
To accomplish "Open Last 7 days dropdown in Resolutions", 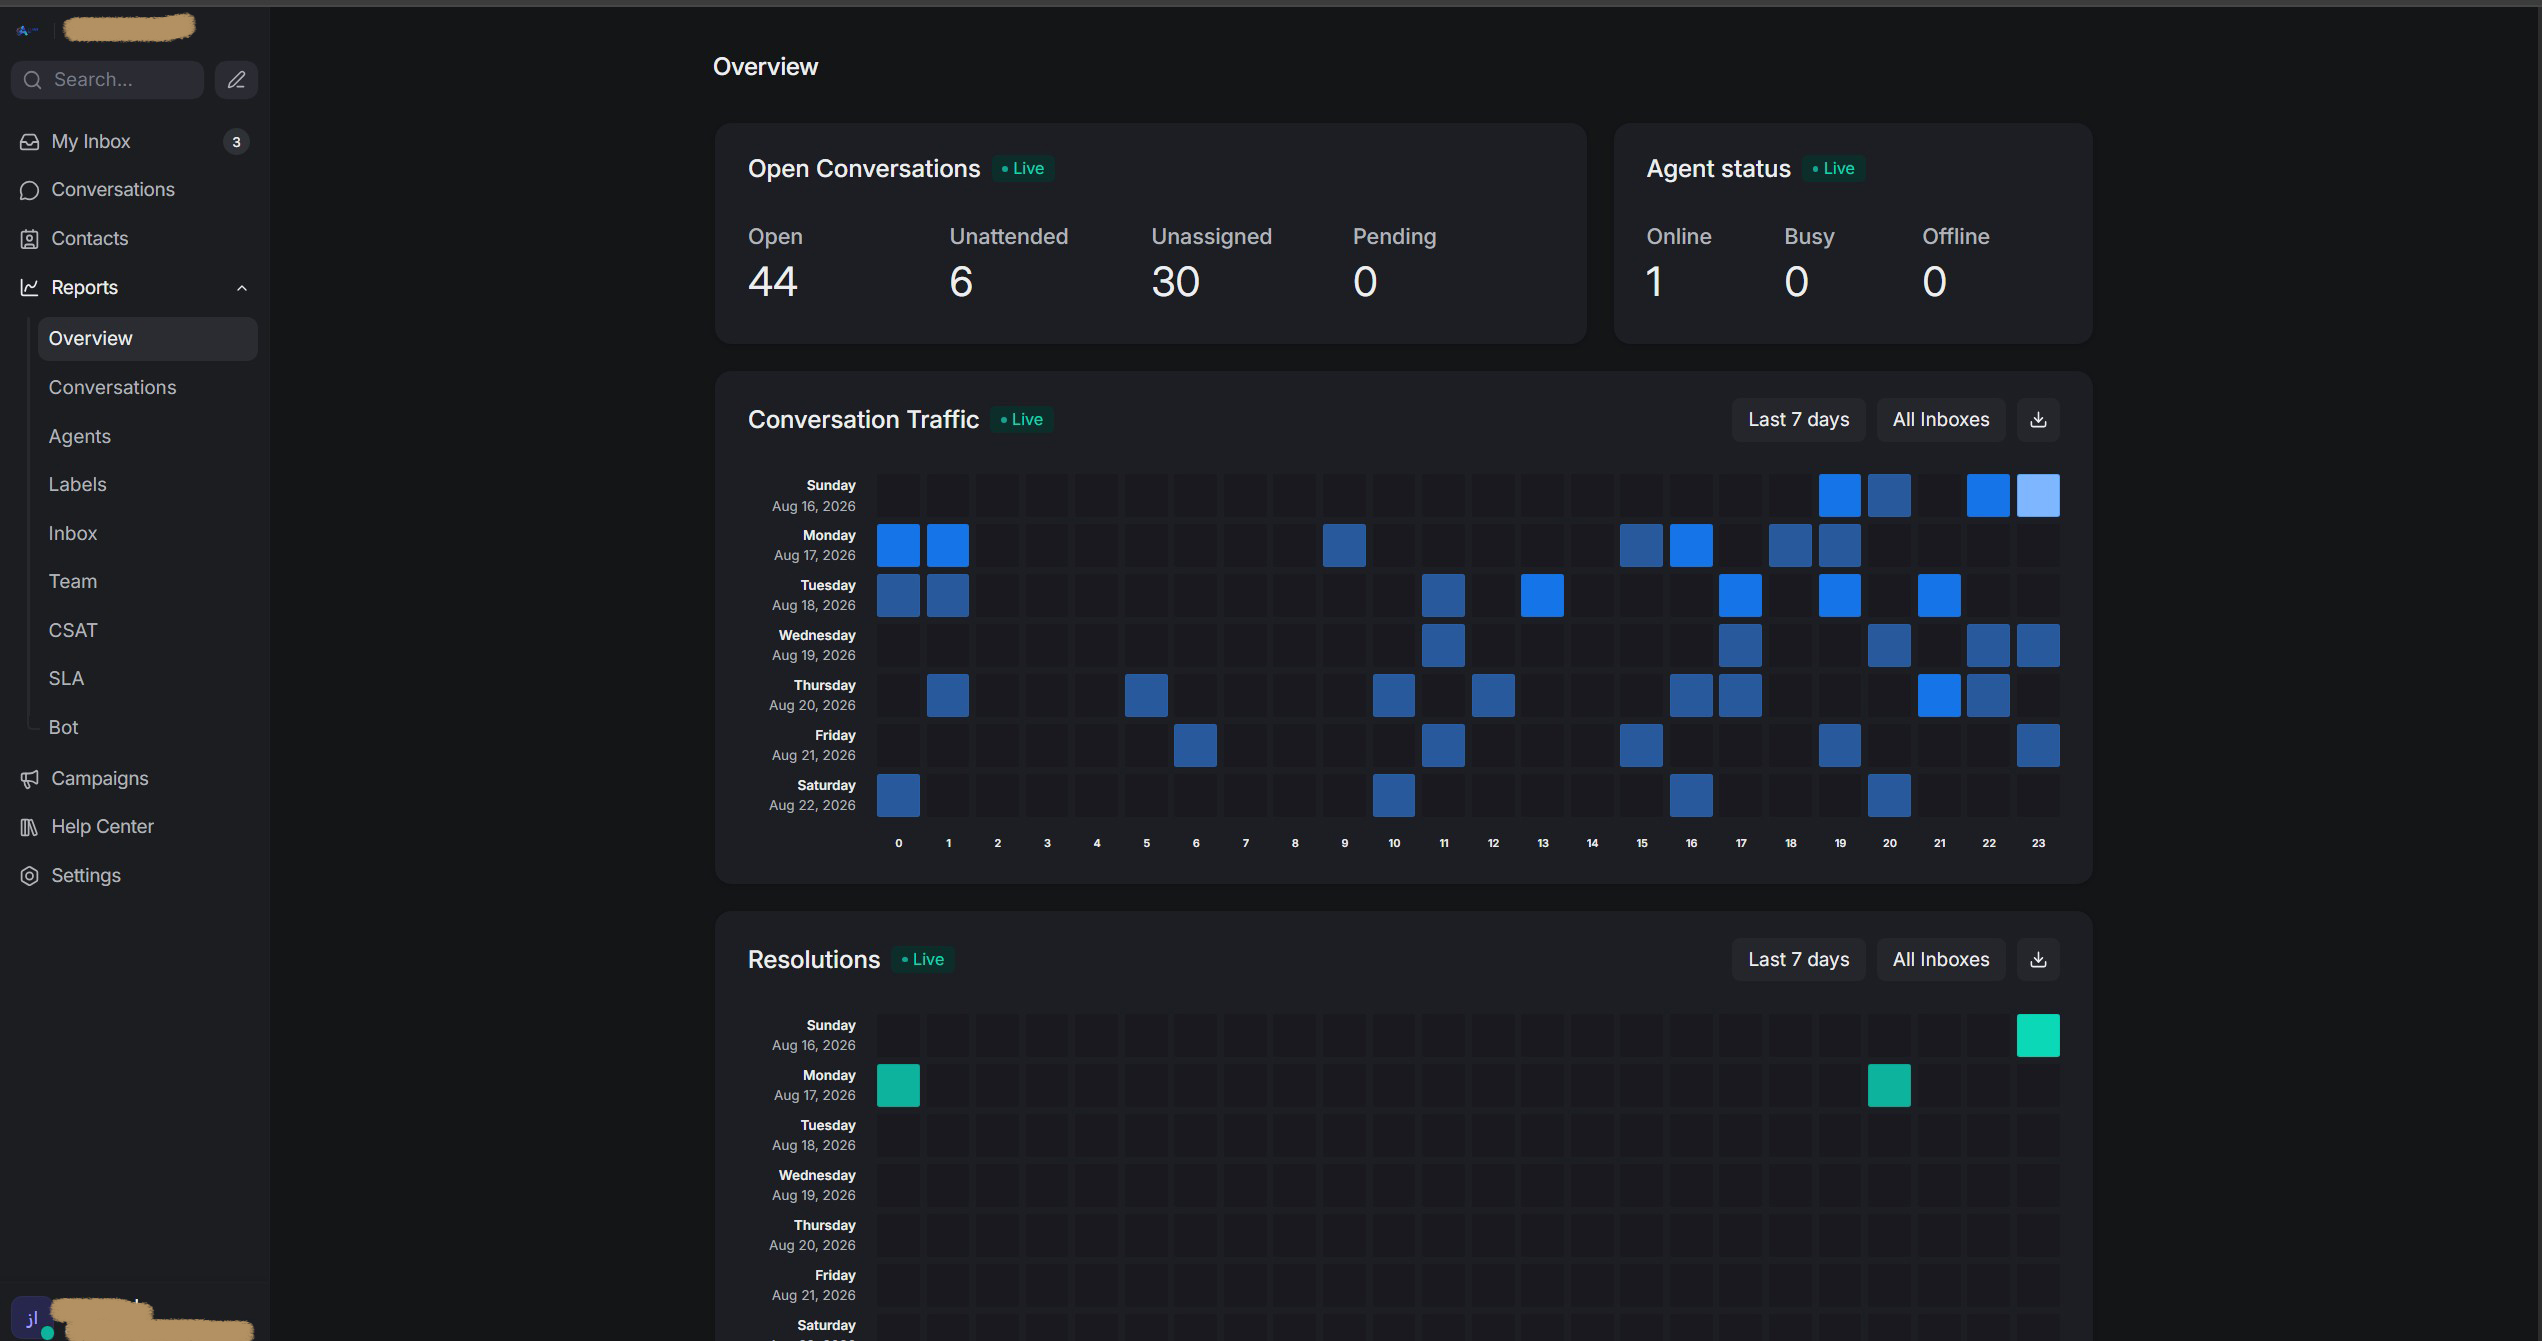I will [1798, 960].
